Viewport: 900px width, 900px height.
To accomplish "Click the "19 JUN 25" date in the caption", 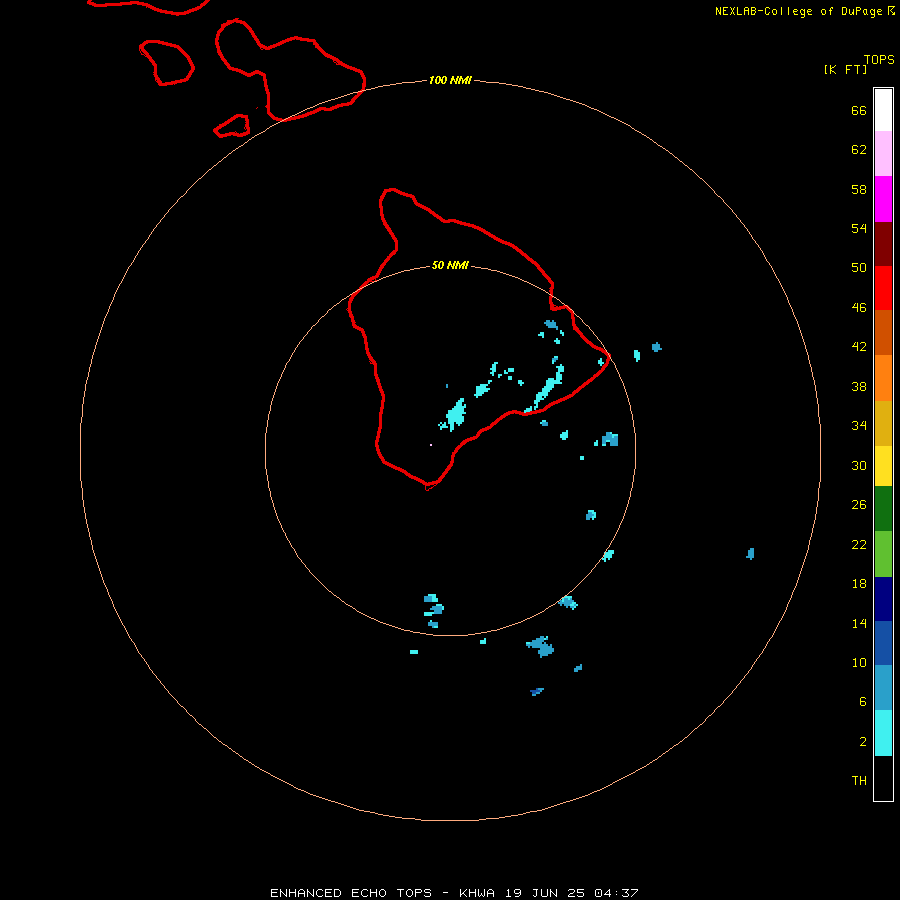I will pyautogui.click(x=545, y=893).
